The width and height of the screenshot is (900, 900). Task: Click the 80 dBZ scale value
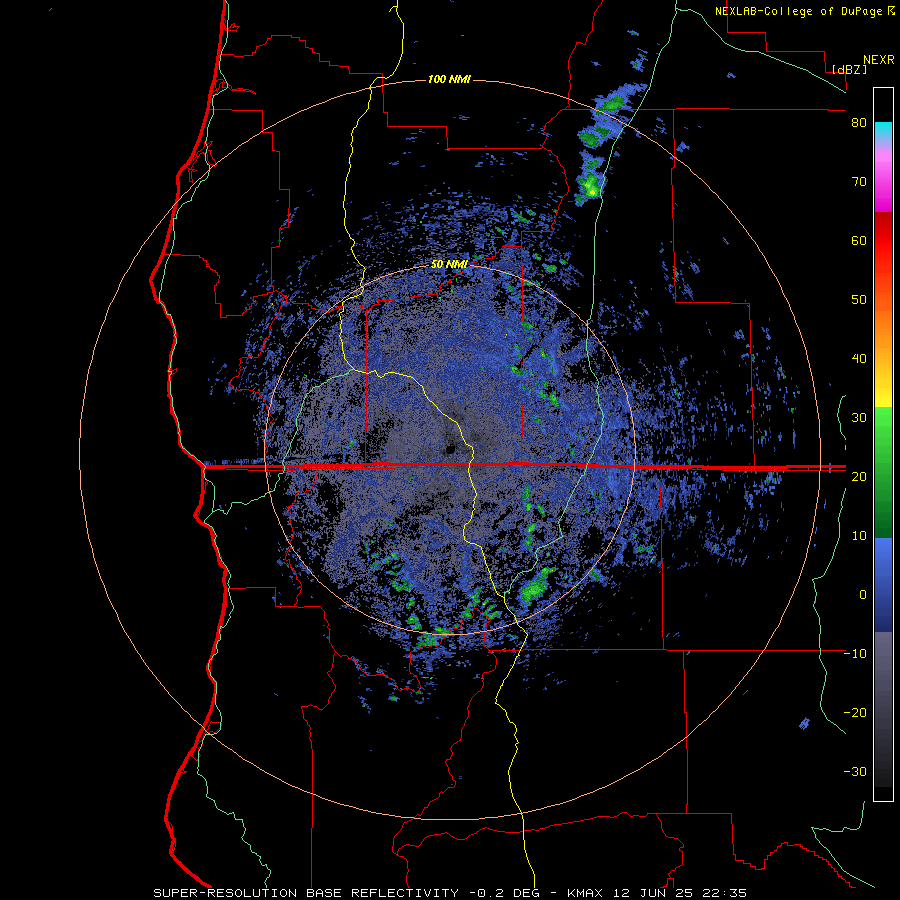[x=859, y=123]
